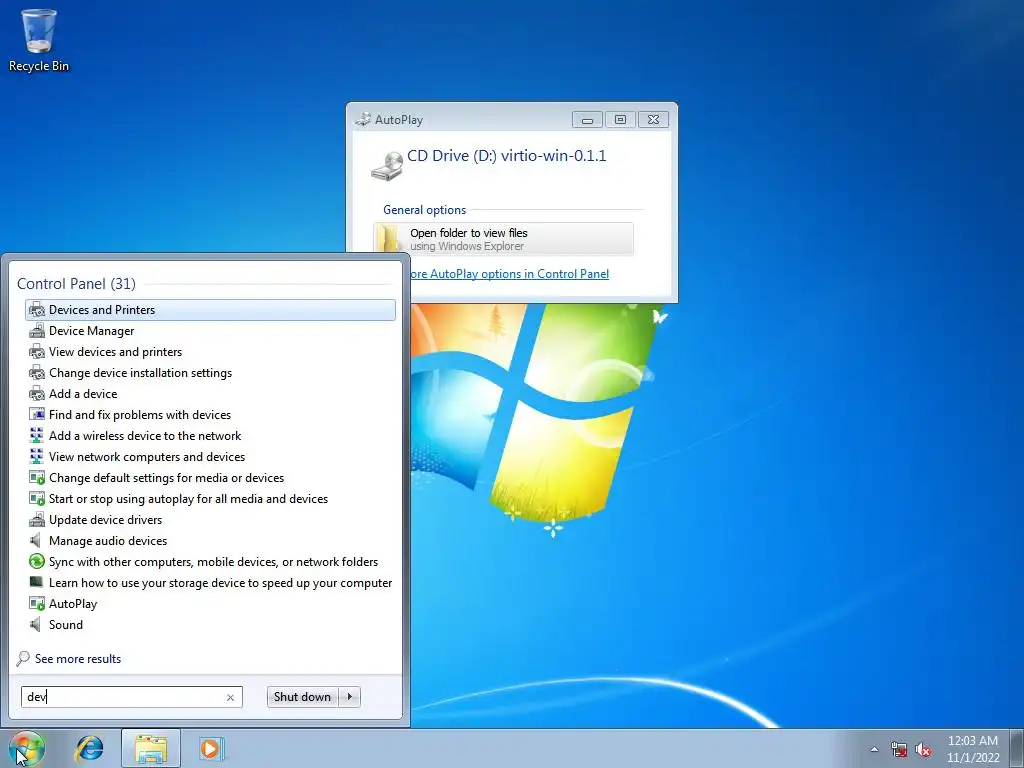Screen dimensions: 1024x768
Task: Minimize the AutoPlay window
Action: (587, 120)
